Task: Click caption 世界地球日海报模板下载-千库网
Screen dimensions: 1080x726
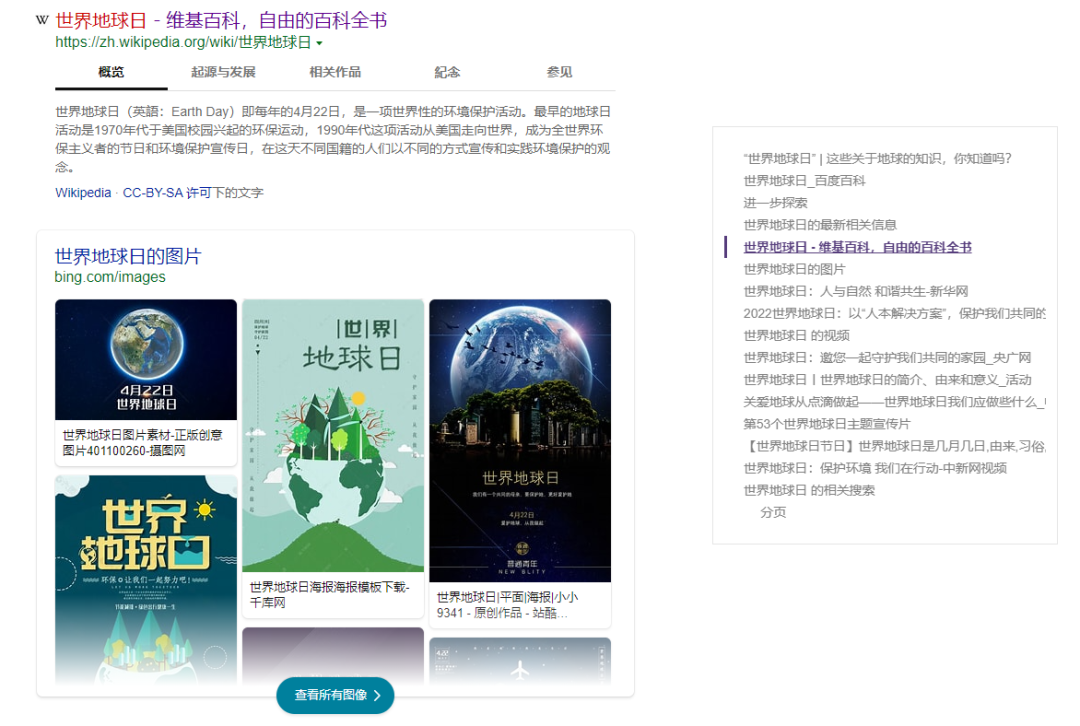Action: click(329, 594)
